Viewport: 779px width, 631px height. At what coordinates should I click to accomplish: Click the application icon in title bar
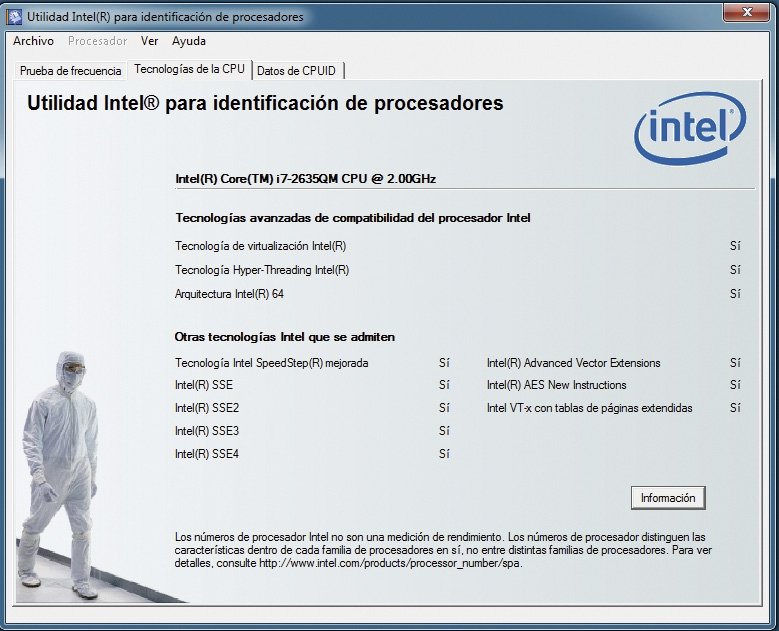pyautogui.click(x=14, y=17)
